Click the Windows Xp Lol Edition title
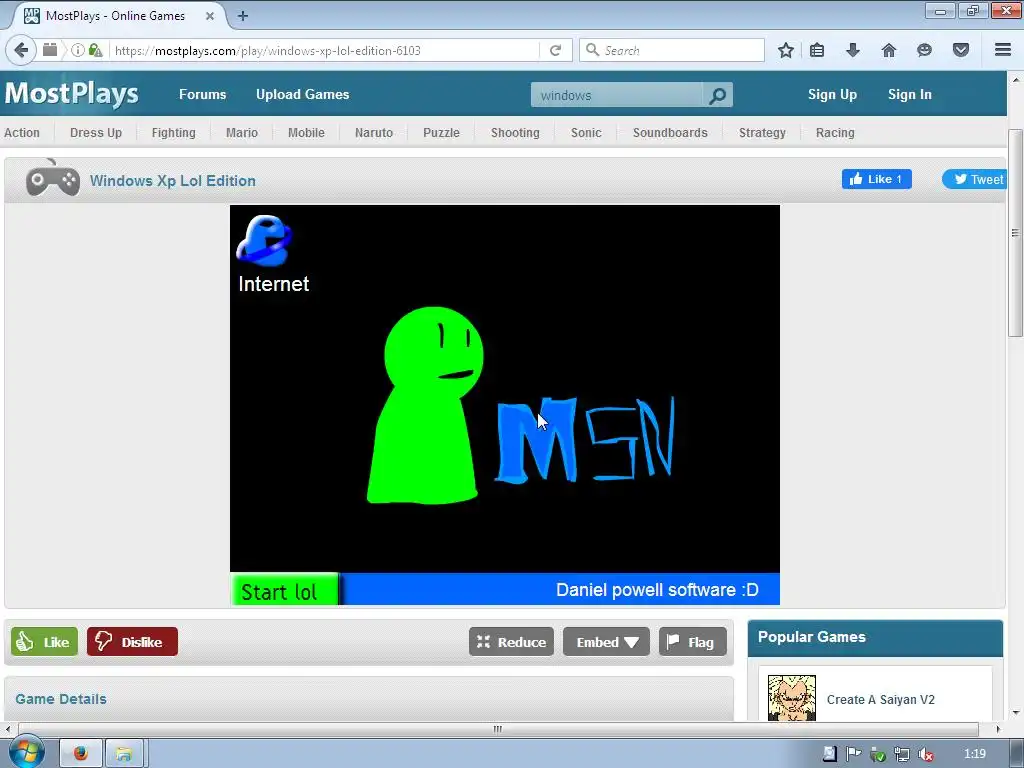This screenshot has width=1024, height=768. 172,181
